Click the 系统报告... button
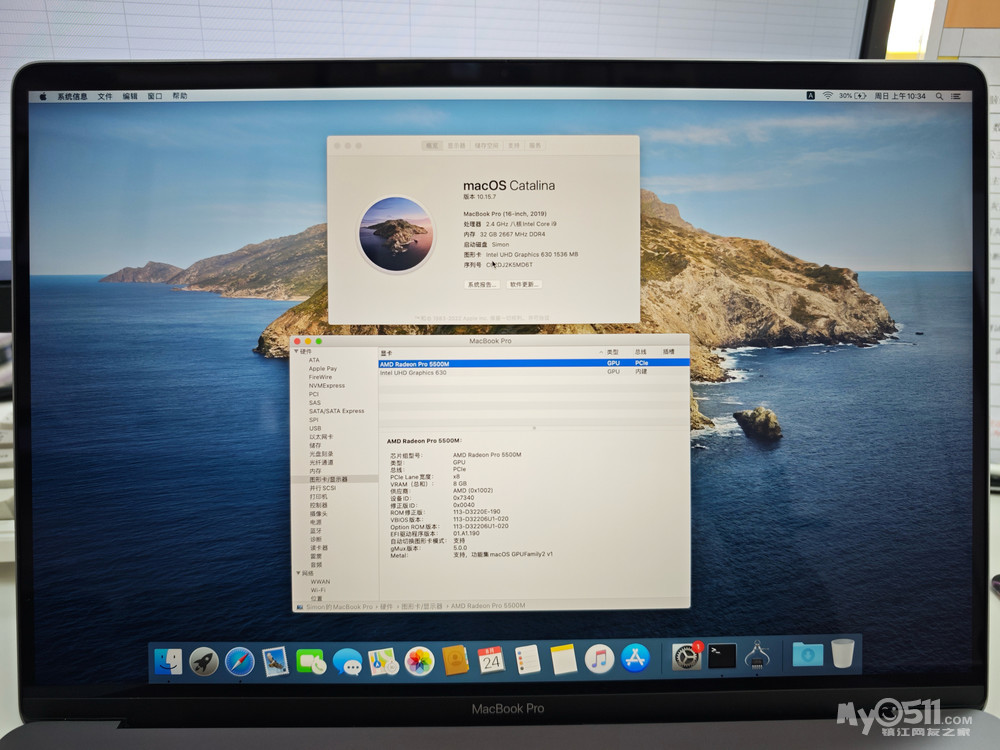Image resolution: width=1000 pixels, height=750 pixels. [481, 284]
